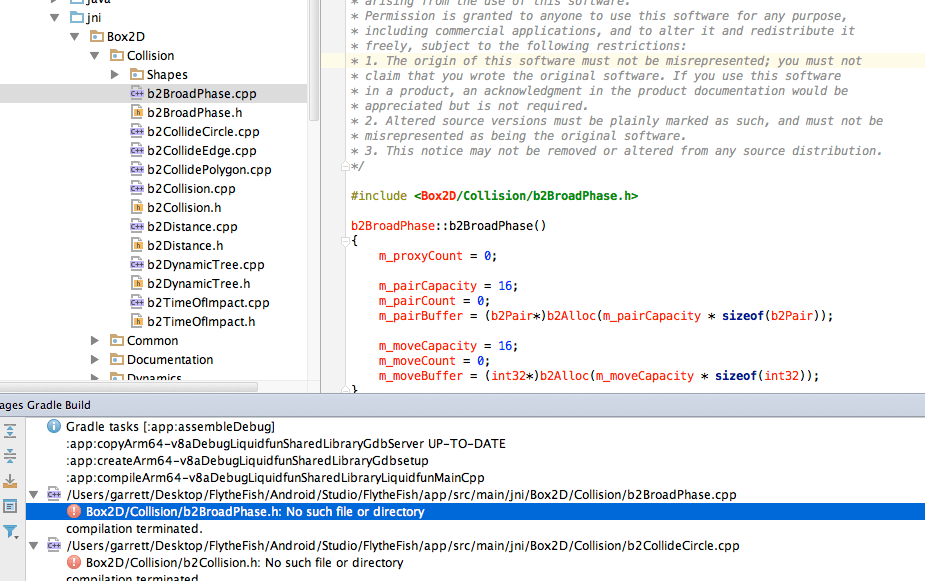Click m_proxyCount variable in the editor
925x581 pixels.
click(421, 256)
